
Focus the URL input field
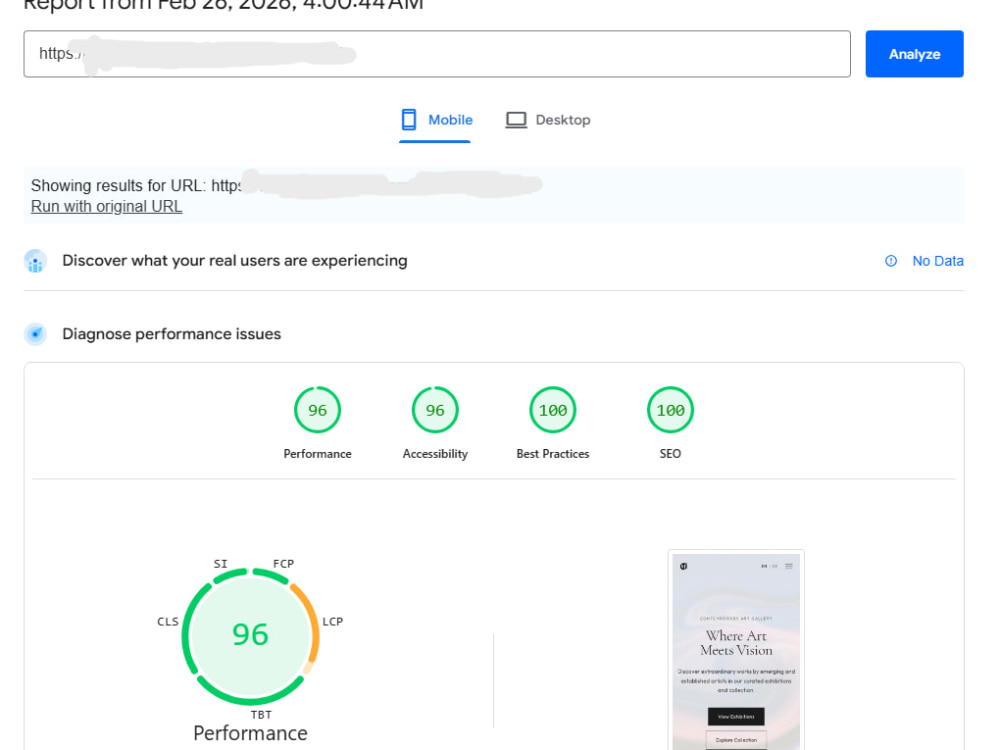pos(437,54)
